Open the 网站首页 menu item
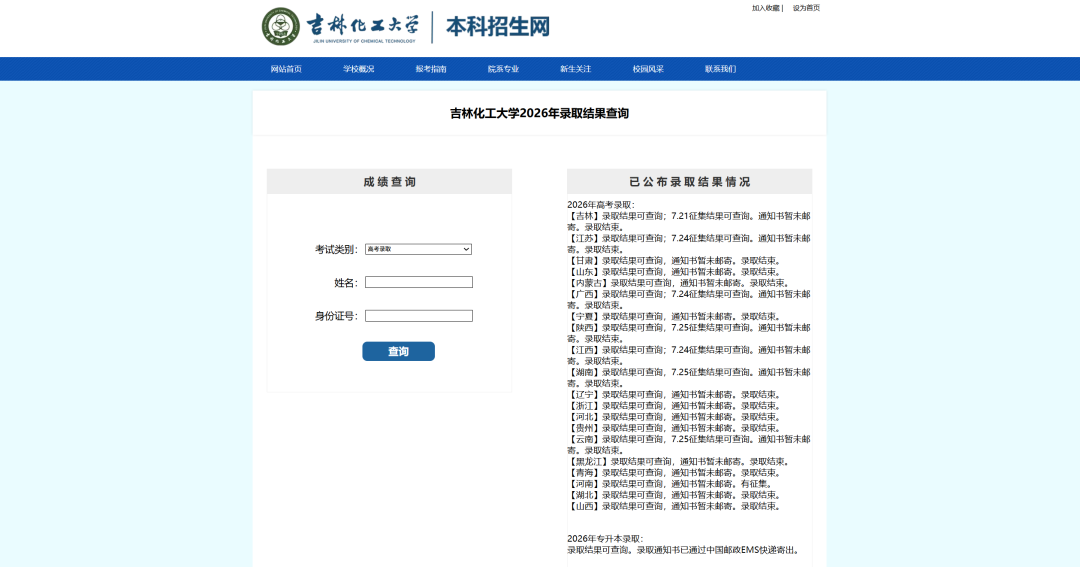 [x=286, y=69]
